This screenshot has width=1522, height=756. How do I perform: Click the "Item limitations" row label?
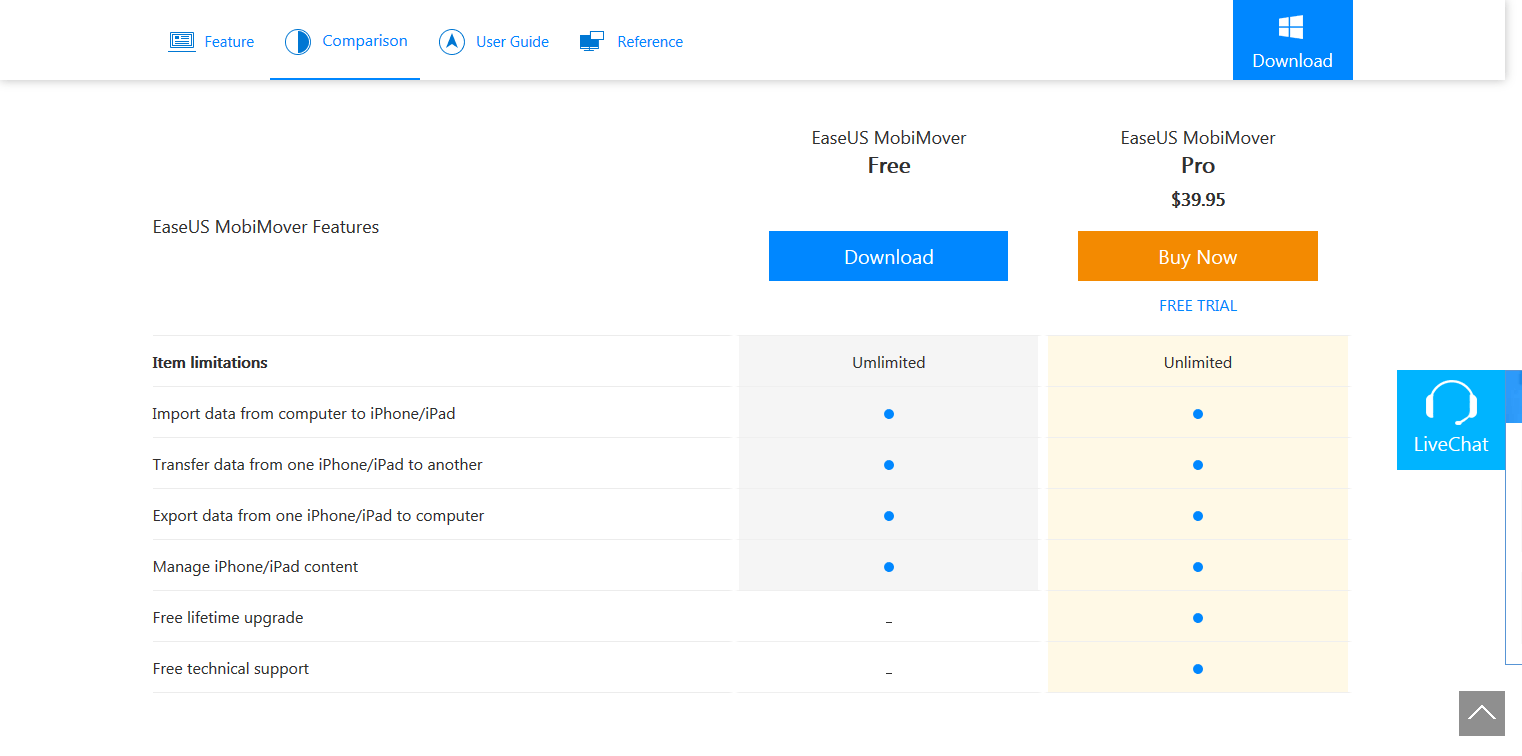pos(210,362)
